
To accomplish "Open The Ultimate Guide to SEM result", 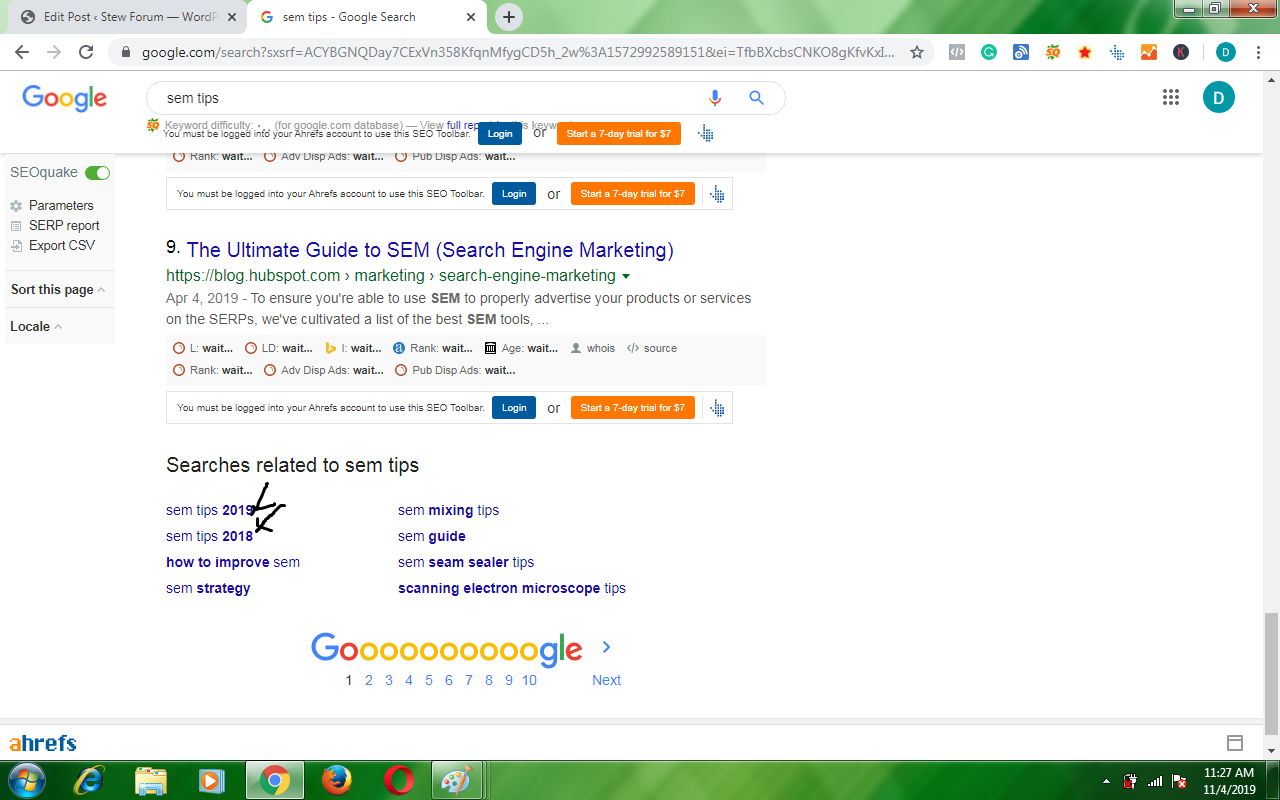I will [430, 250].
